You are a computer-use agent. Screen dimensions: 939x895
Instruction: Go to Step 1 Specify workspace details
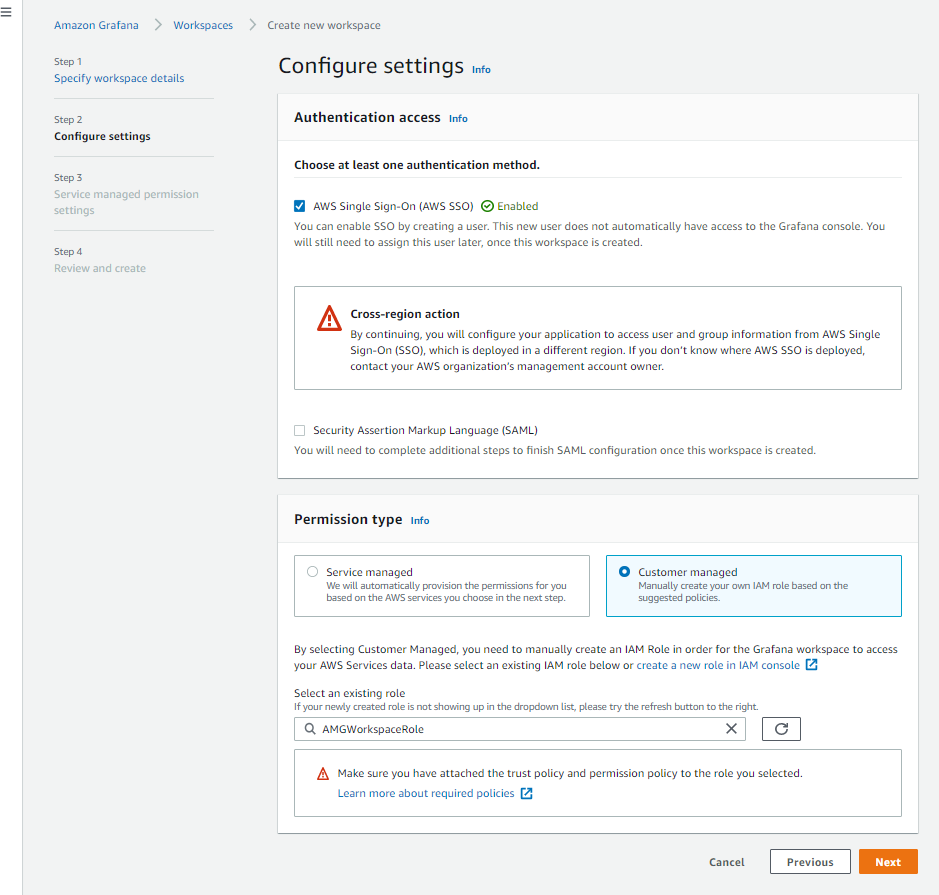[118, 77]
